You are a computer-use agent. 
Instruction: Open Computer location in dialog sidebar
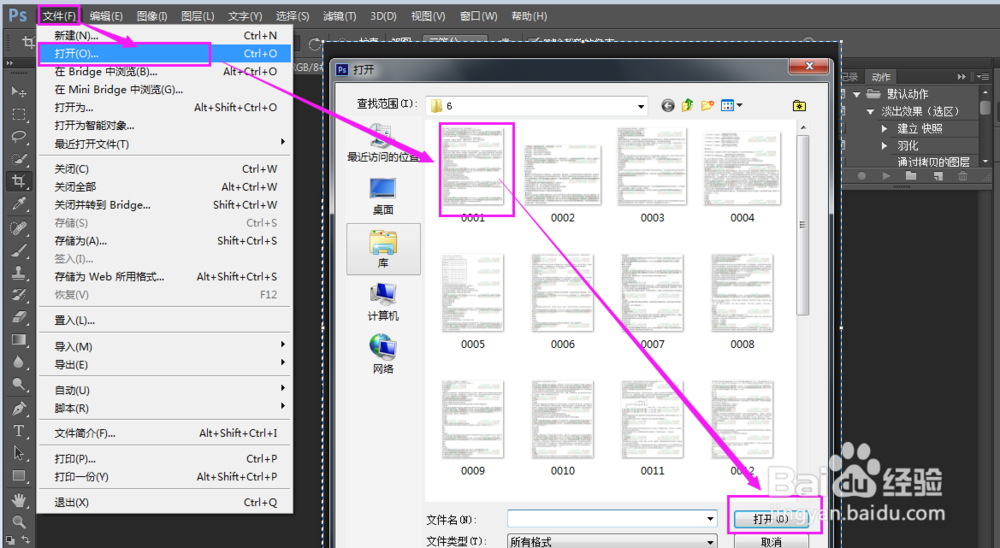click(x=383, y=301)
